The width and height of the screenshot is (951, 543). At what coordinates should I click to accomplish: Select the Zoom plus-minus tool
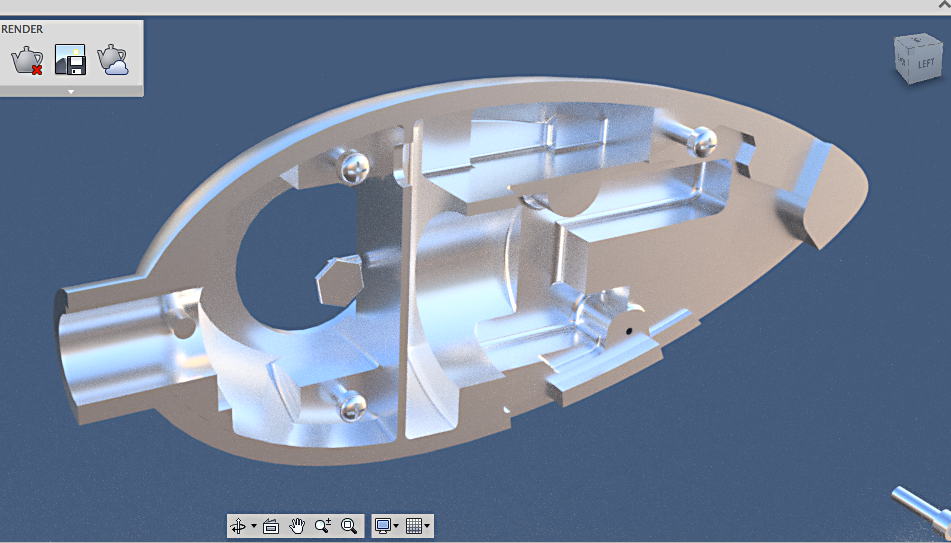[x=323, y=526]
